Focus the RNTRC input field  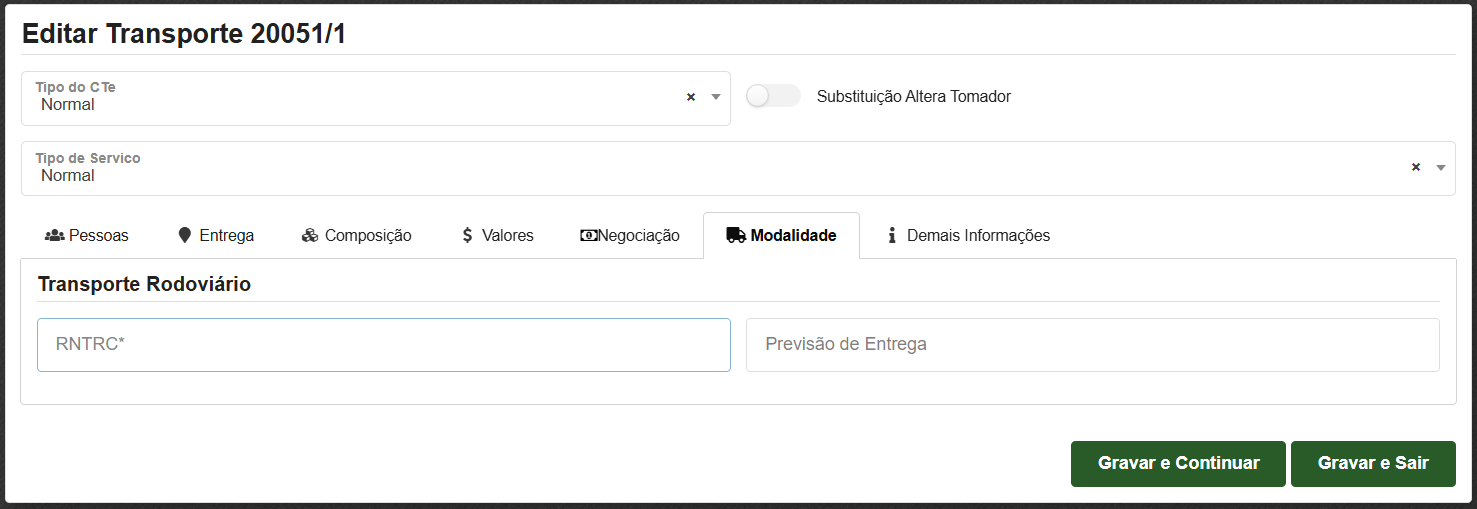pyautogui.click(x=384, y=345)
